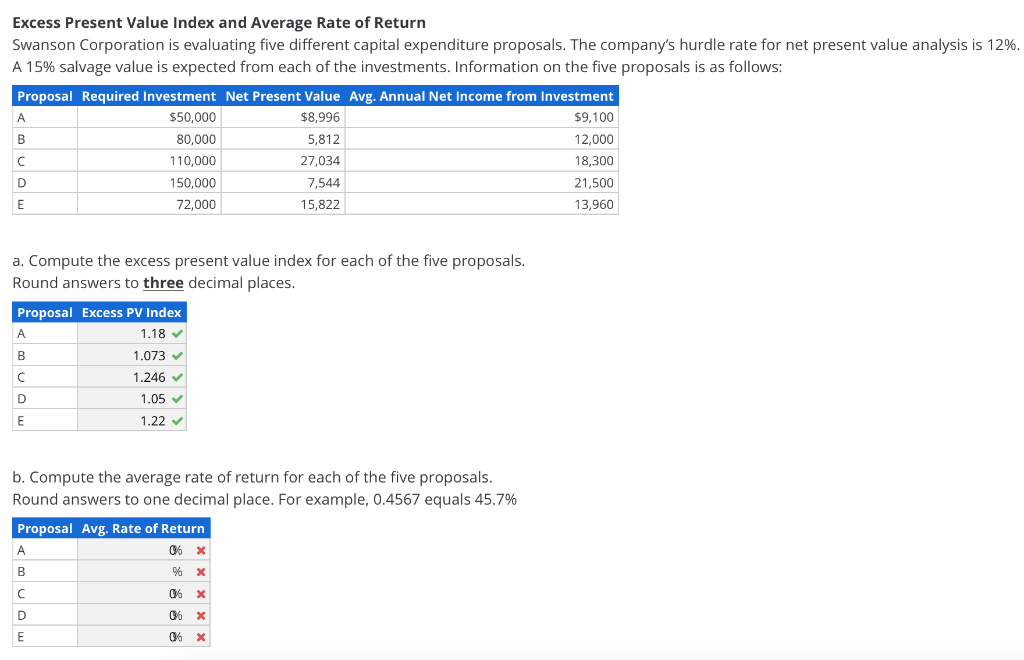Click the green checkmark beside Proposal A's index

(x=176, y=333)
